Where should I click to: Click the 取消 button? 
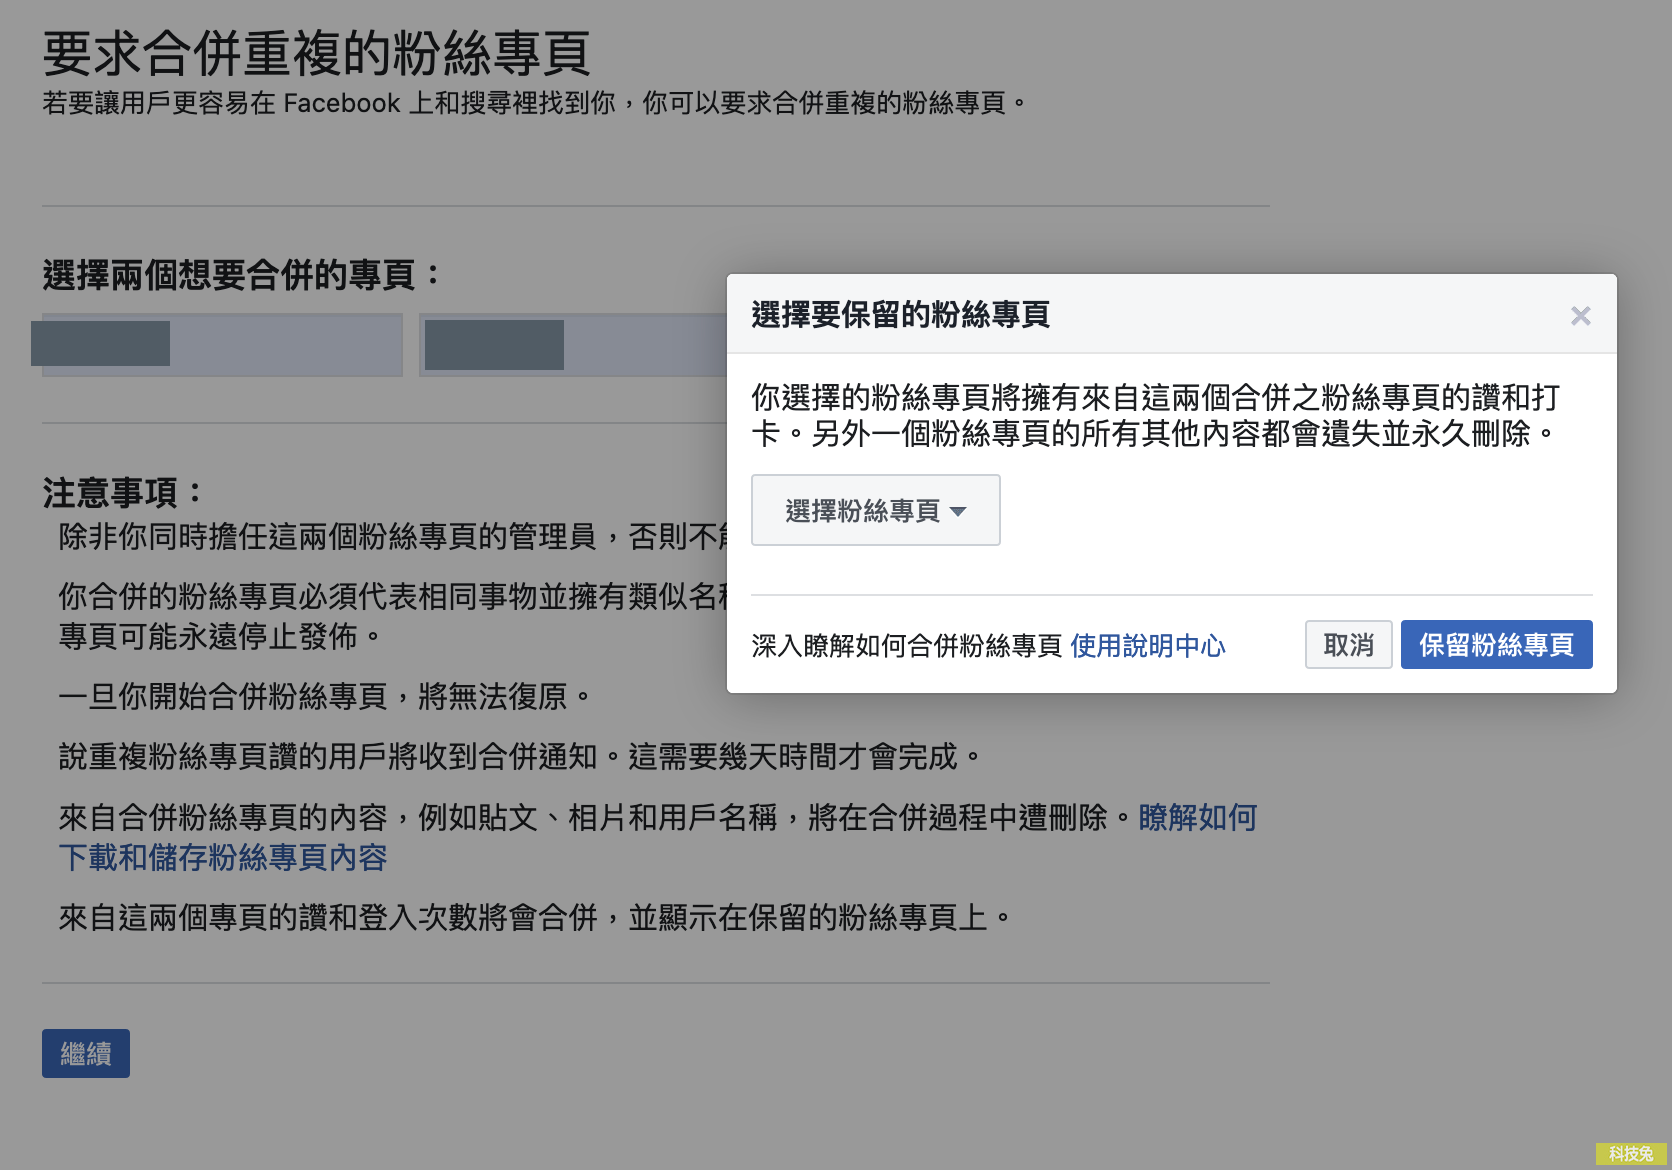1348,645
